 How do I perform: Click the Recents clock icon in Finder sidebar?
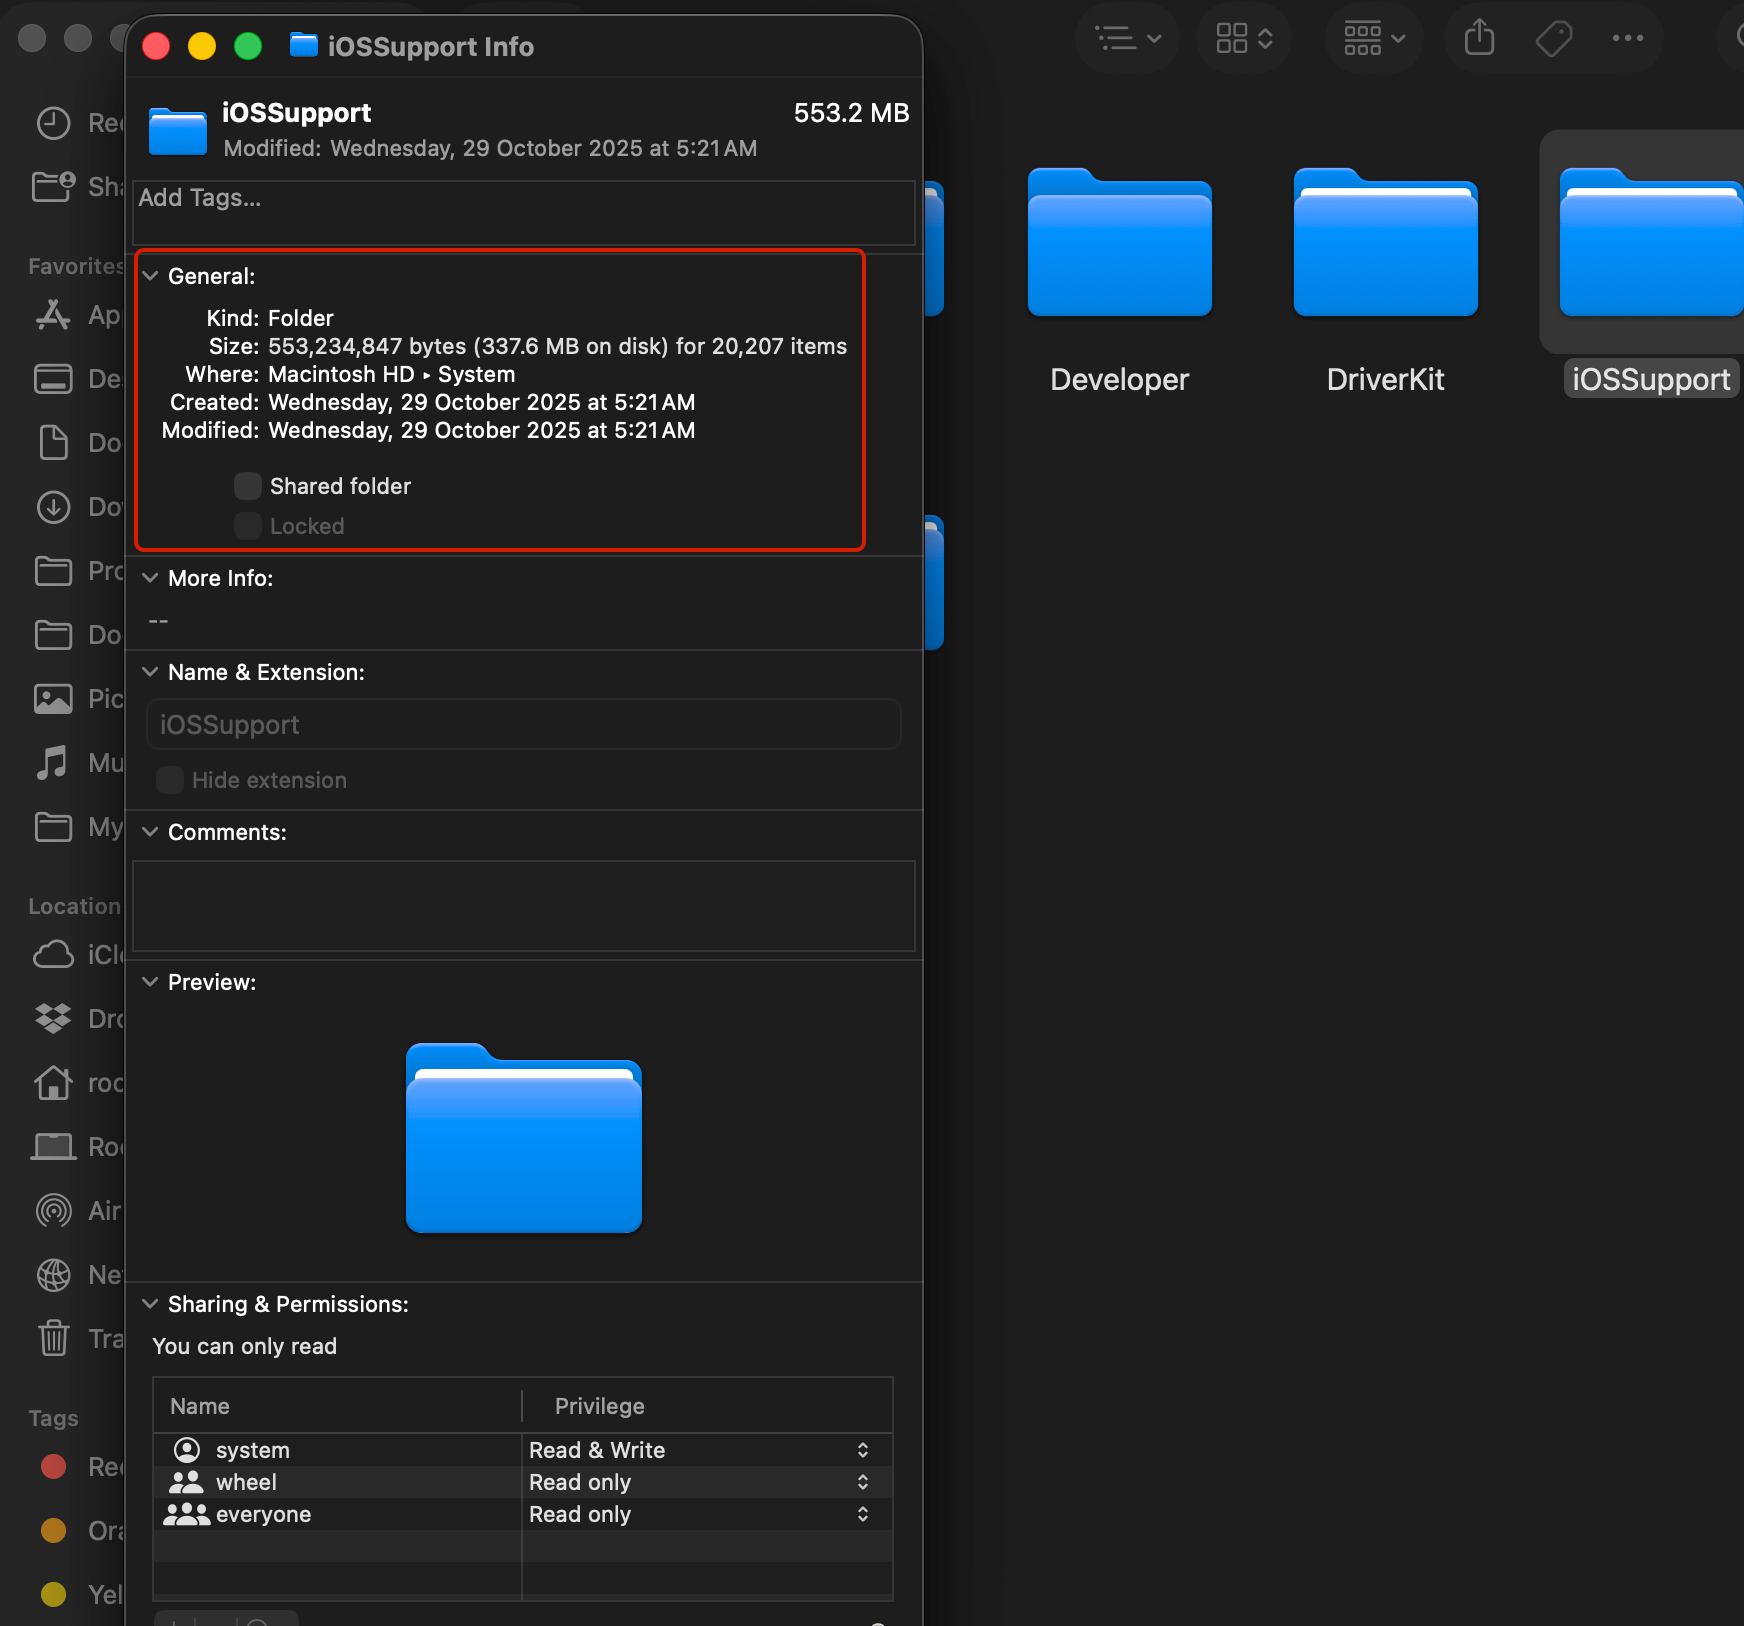tap(53, 123)
